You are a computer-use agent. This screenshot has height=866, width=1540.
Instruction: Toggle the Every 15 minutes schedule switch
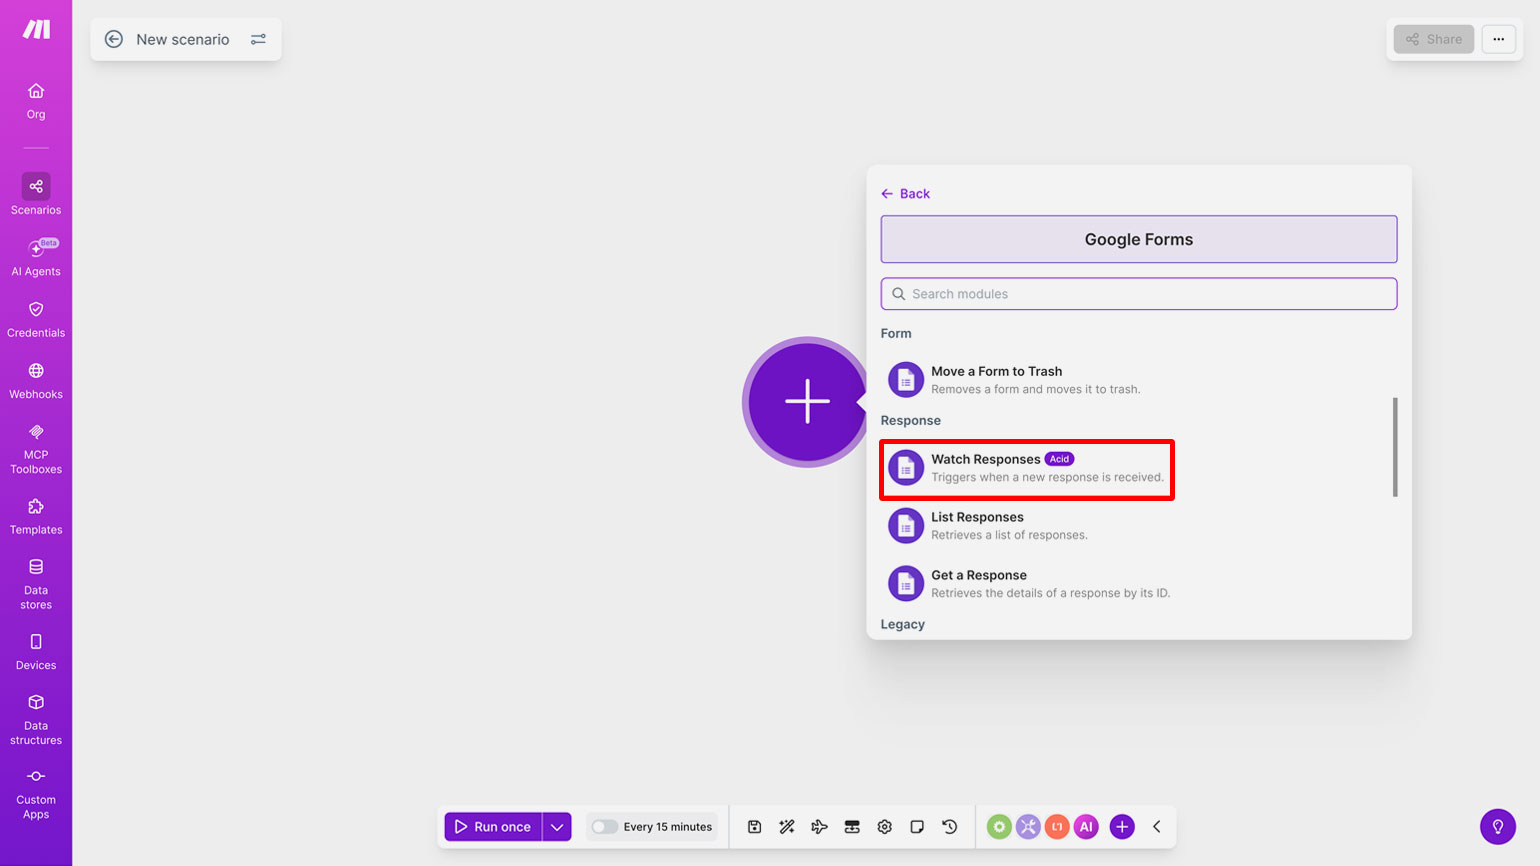pos(604,827)
